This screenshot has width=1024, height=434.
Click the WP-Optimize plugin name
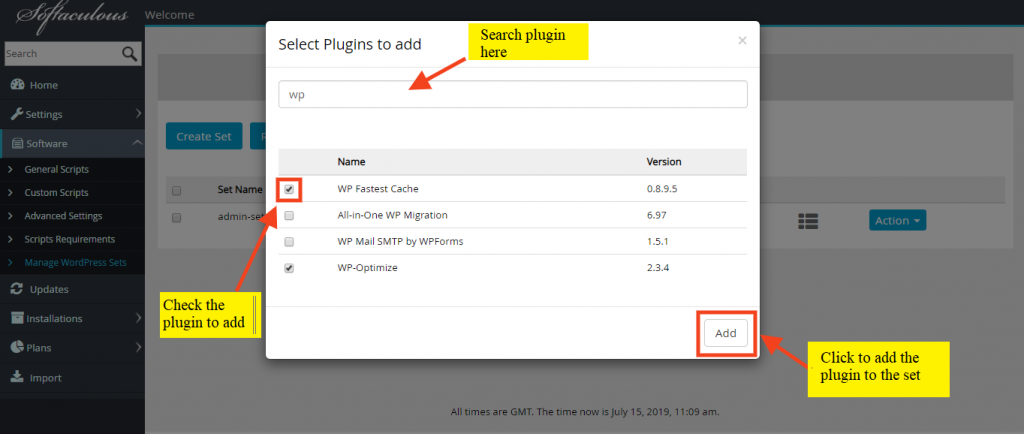(x=367, y=268)
